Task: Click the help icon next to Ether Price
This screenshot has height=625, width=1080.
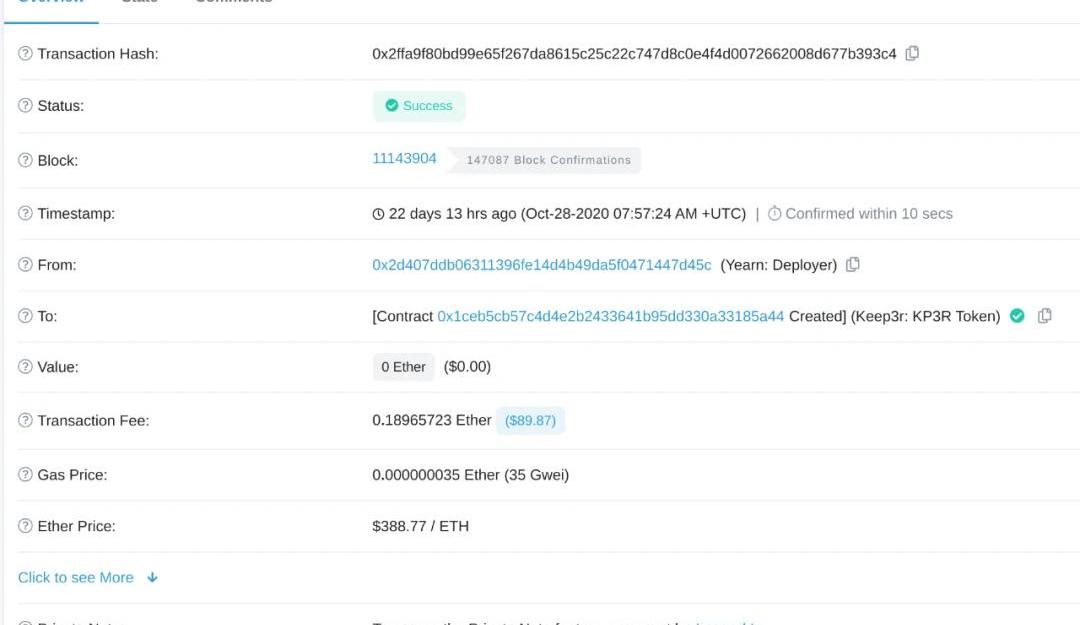Action: [x=25, y=526]
